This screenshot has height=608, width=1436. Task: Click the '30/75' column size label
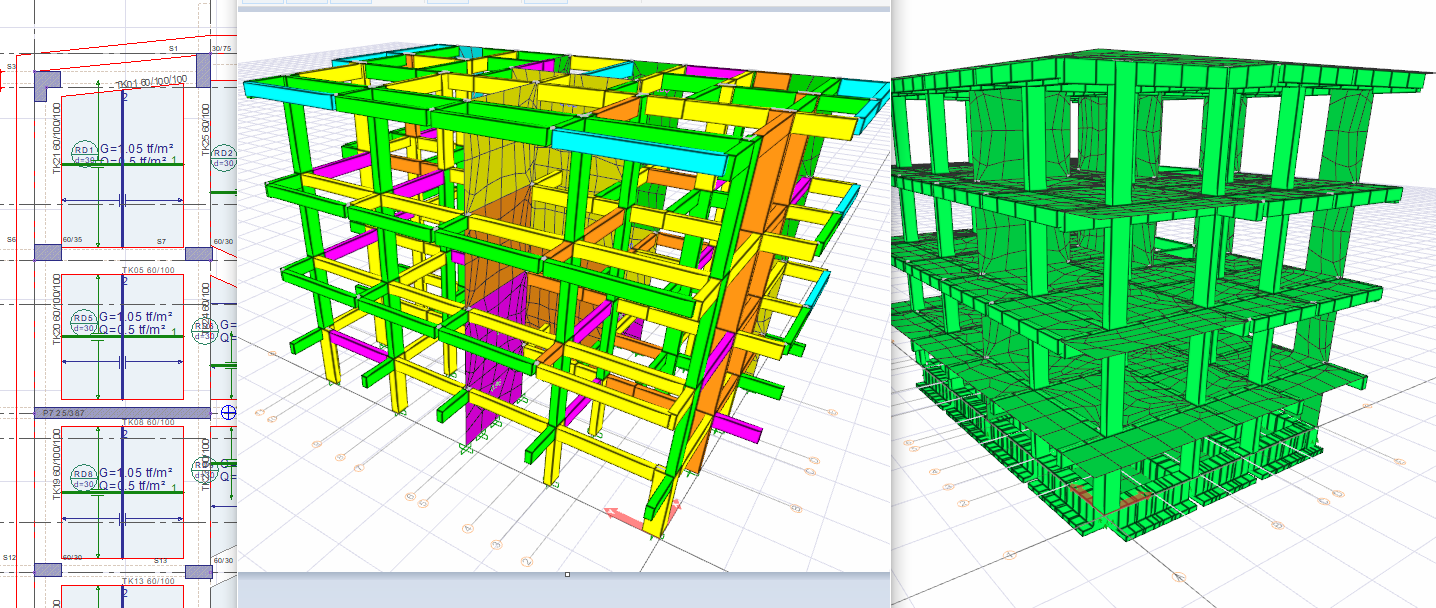pos(222,48)
